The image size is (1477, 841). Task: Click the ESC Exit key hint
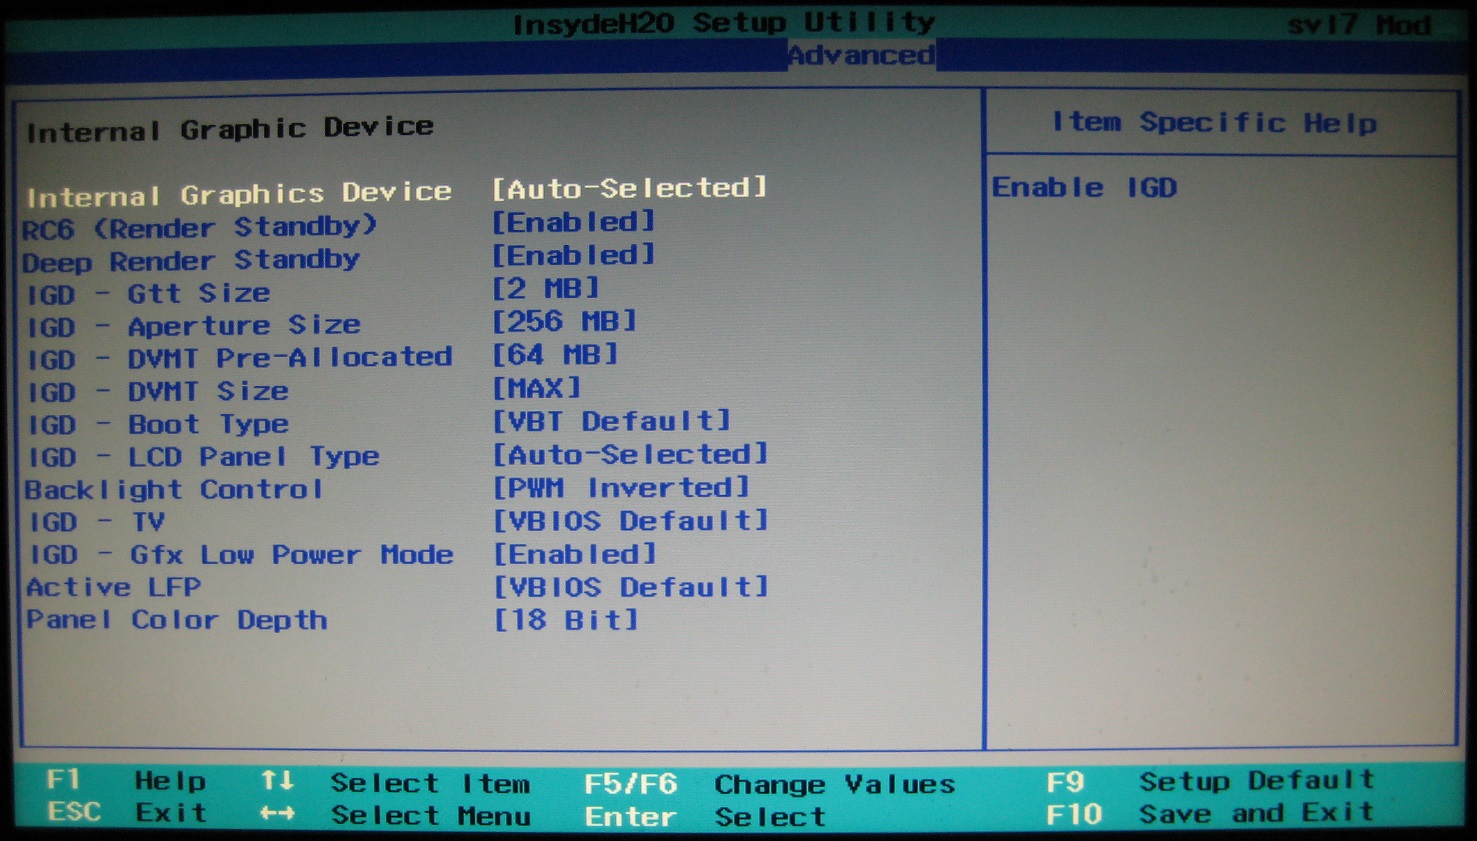127,812
